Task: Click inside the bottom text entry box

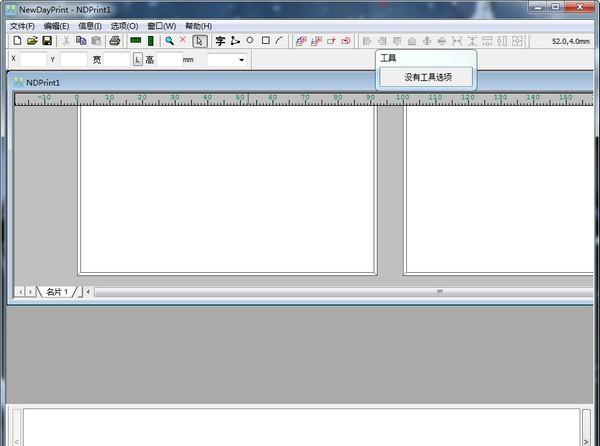Action: click(302, 426)
